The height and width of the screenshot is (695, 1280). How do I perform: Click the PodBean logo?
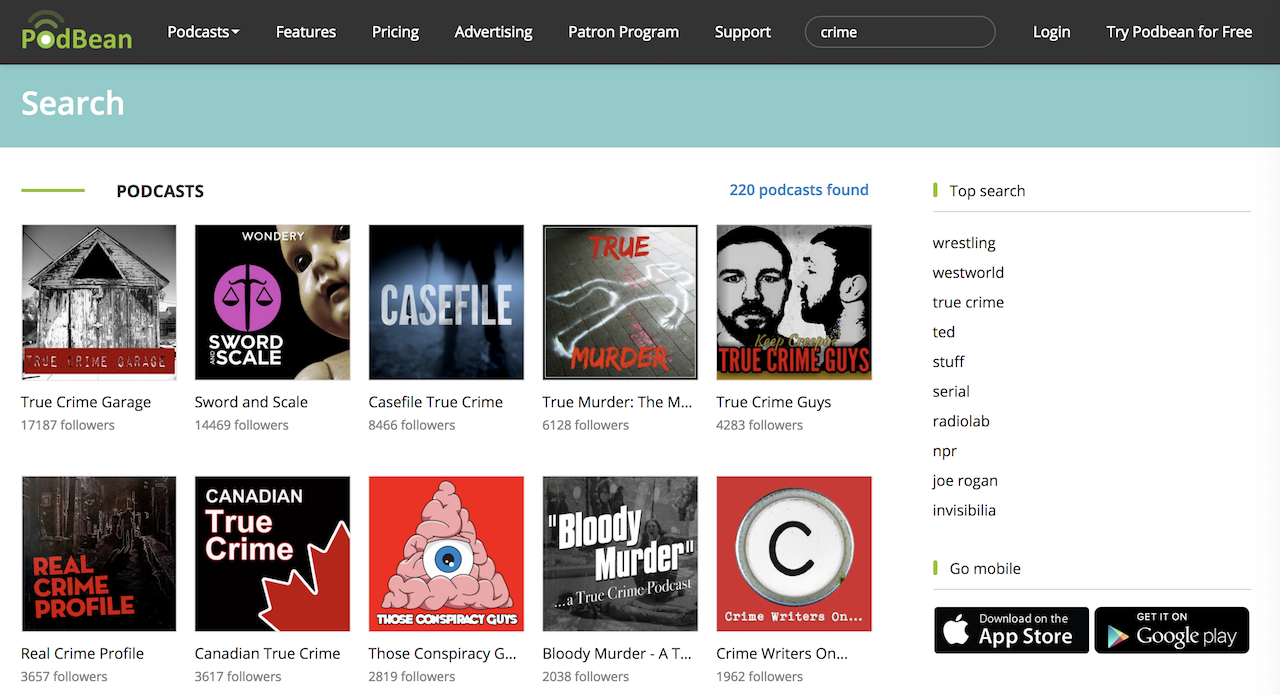(x=76, y=31)
